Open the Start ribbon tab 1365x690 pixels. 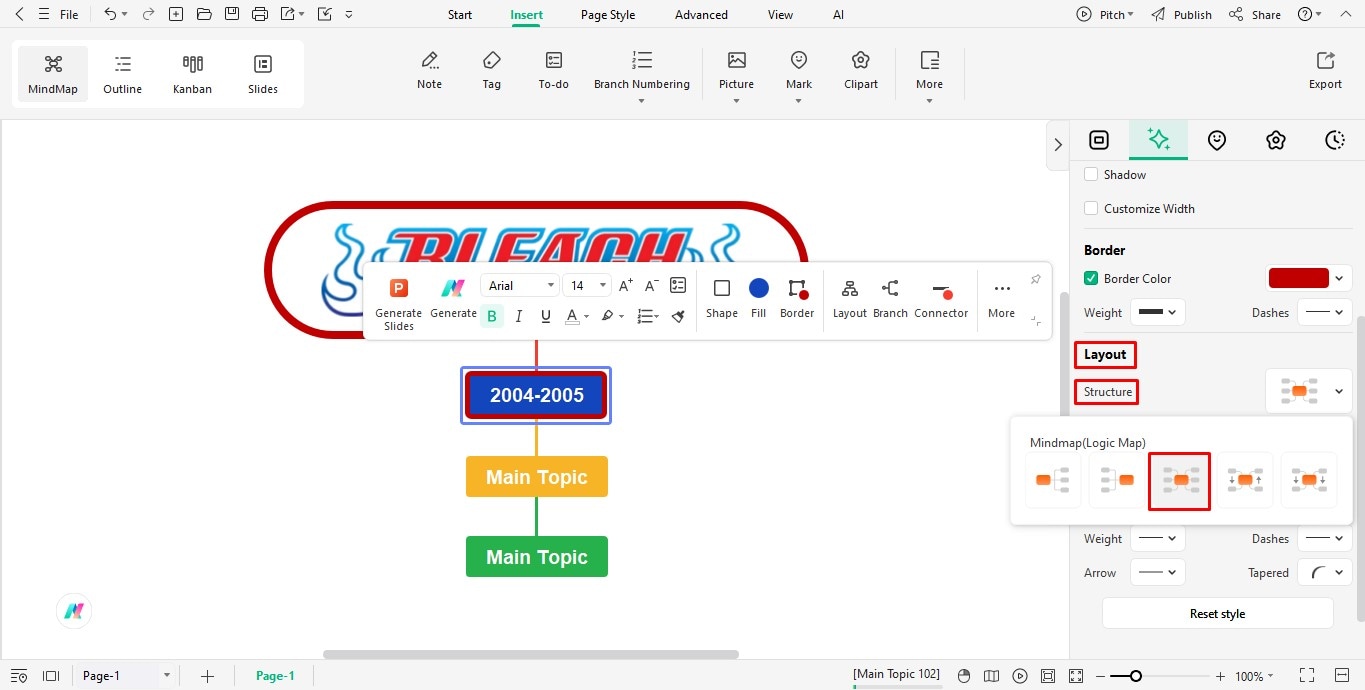point(460,15)
